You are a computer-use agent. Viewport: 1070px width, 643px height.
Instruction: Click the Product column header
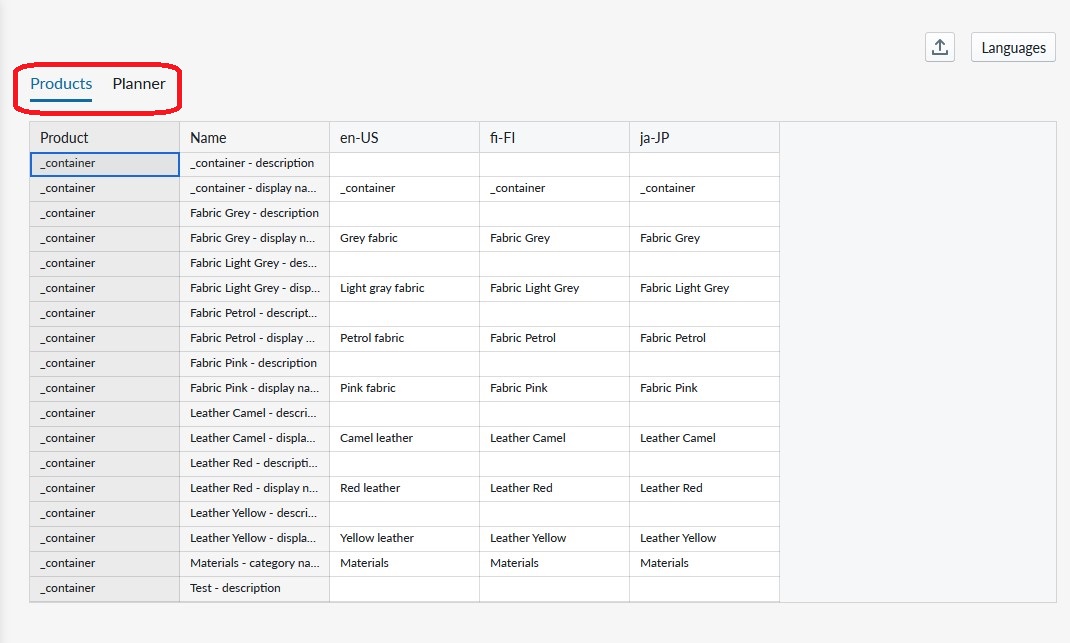[x=104, y=137]
